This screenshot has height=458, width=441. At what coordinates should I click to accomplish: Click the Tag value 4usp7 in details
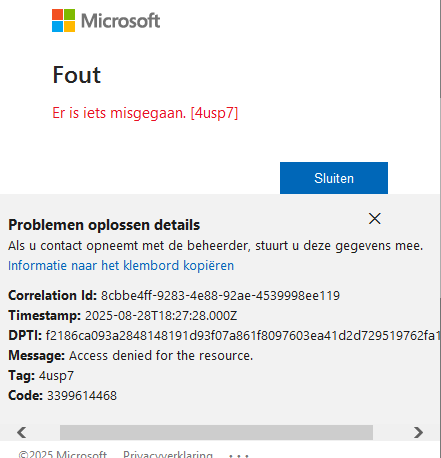tap(56, 376)
